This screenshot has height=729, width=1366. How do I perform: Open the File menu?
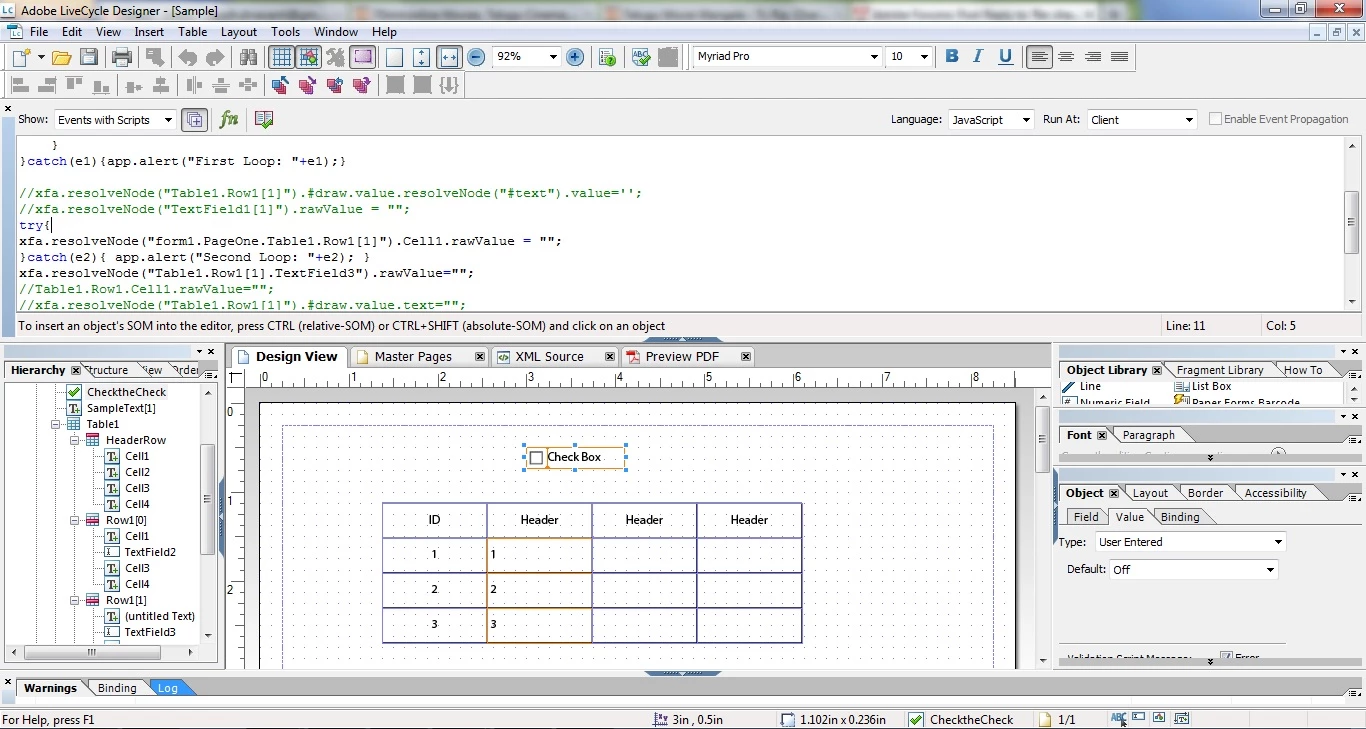click(x=39, y=32)
